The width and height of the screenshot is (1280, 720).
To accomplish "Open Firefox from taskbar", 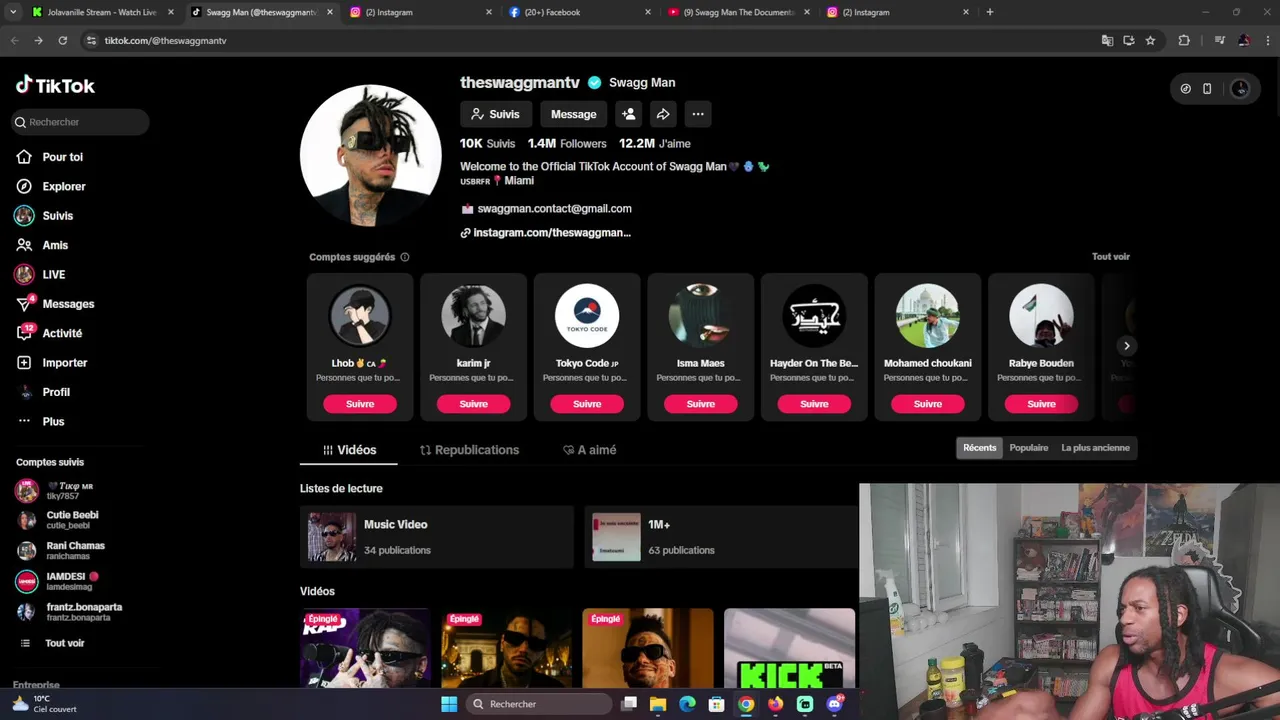I will click(775, 704).
